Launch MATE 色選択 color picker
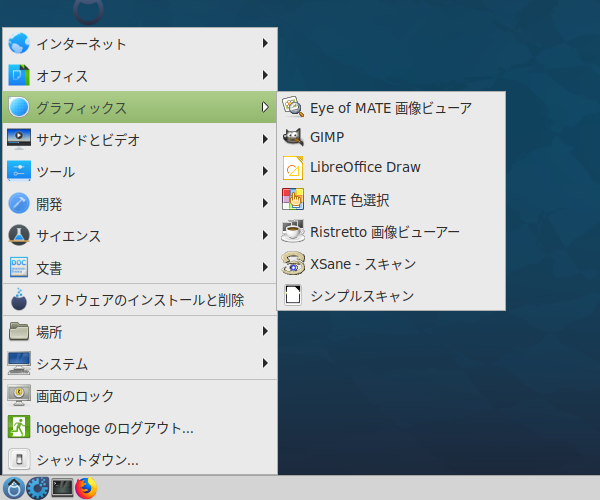 [x=391, y=199]
